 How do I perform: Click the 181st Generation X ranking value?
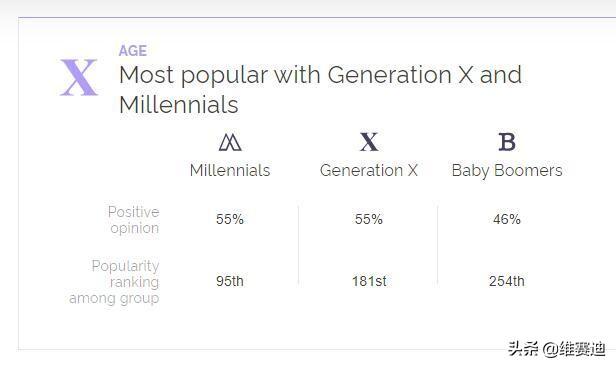369,281
